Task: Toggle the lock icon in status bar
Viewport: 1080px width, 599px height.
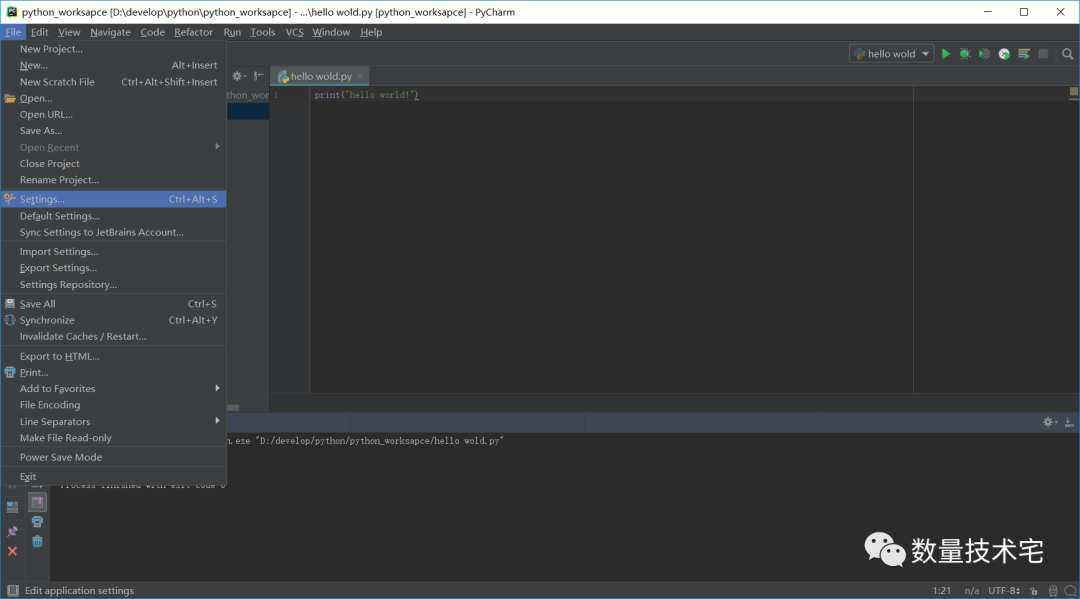Action: click(x=1033, y=591)
